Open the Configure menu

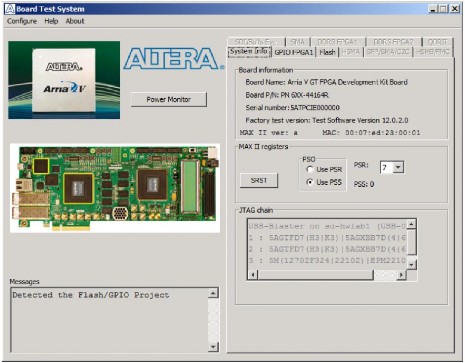pos(22,21)
